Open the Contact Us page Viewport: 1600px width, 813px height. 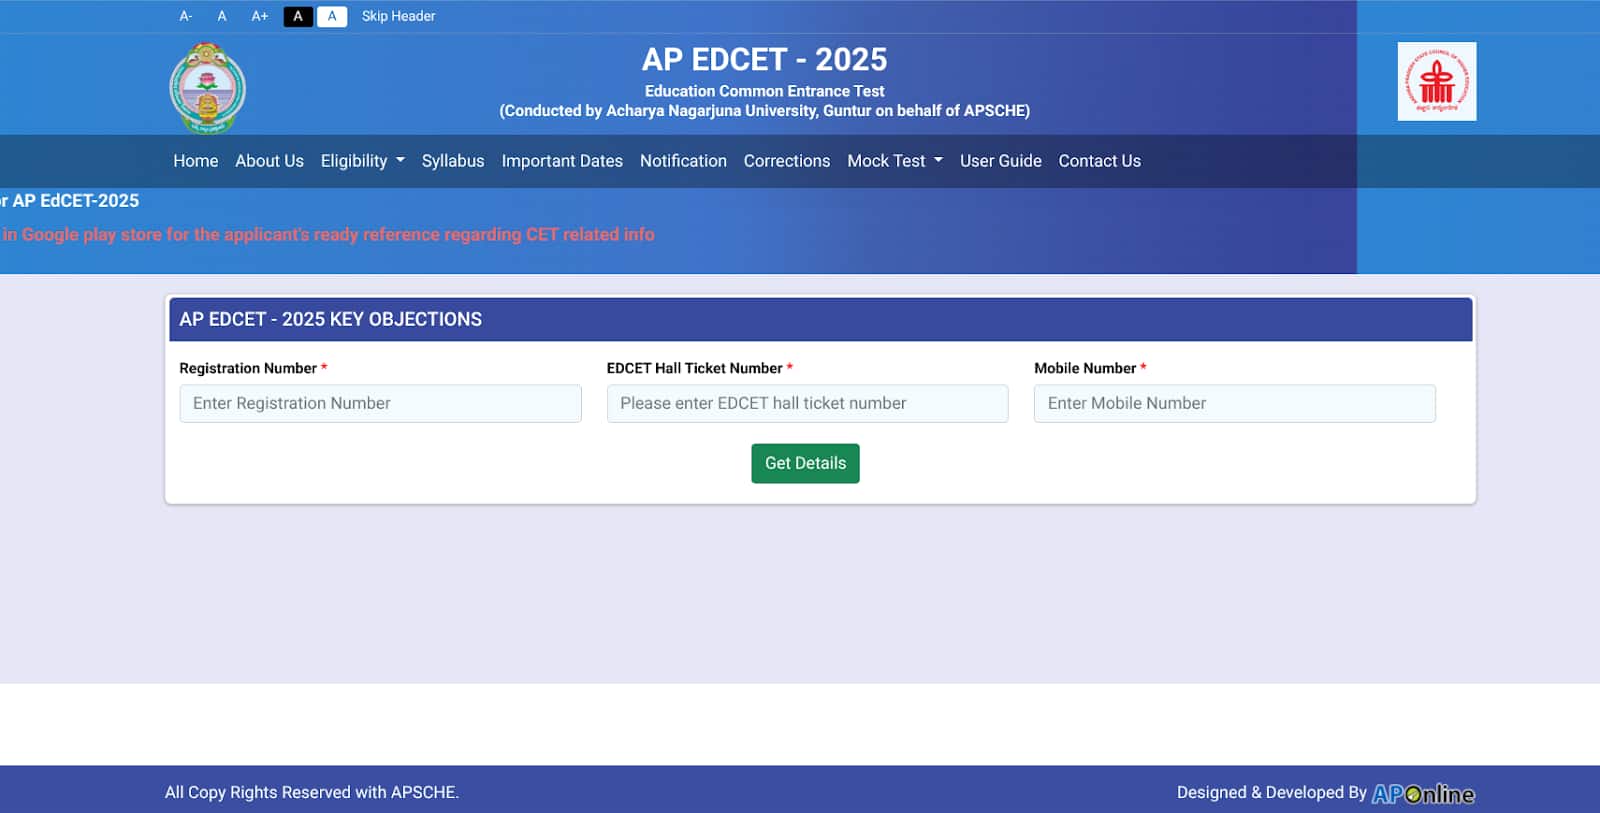(1100, 161)
